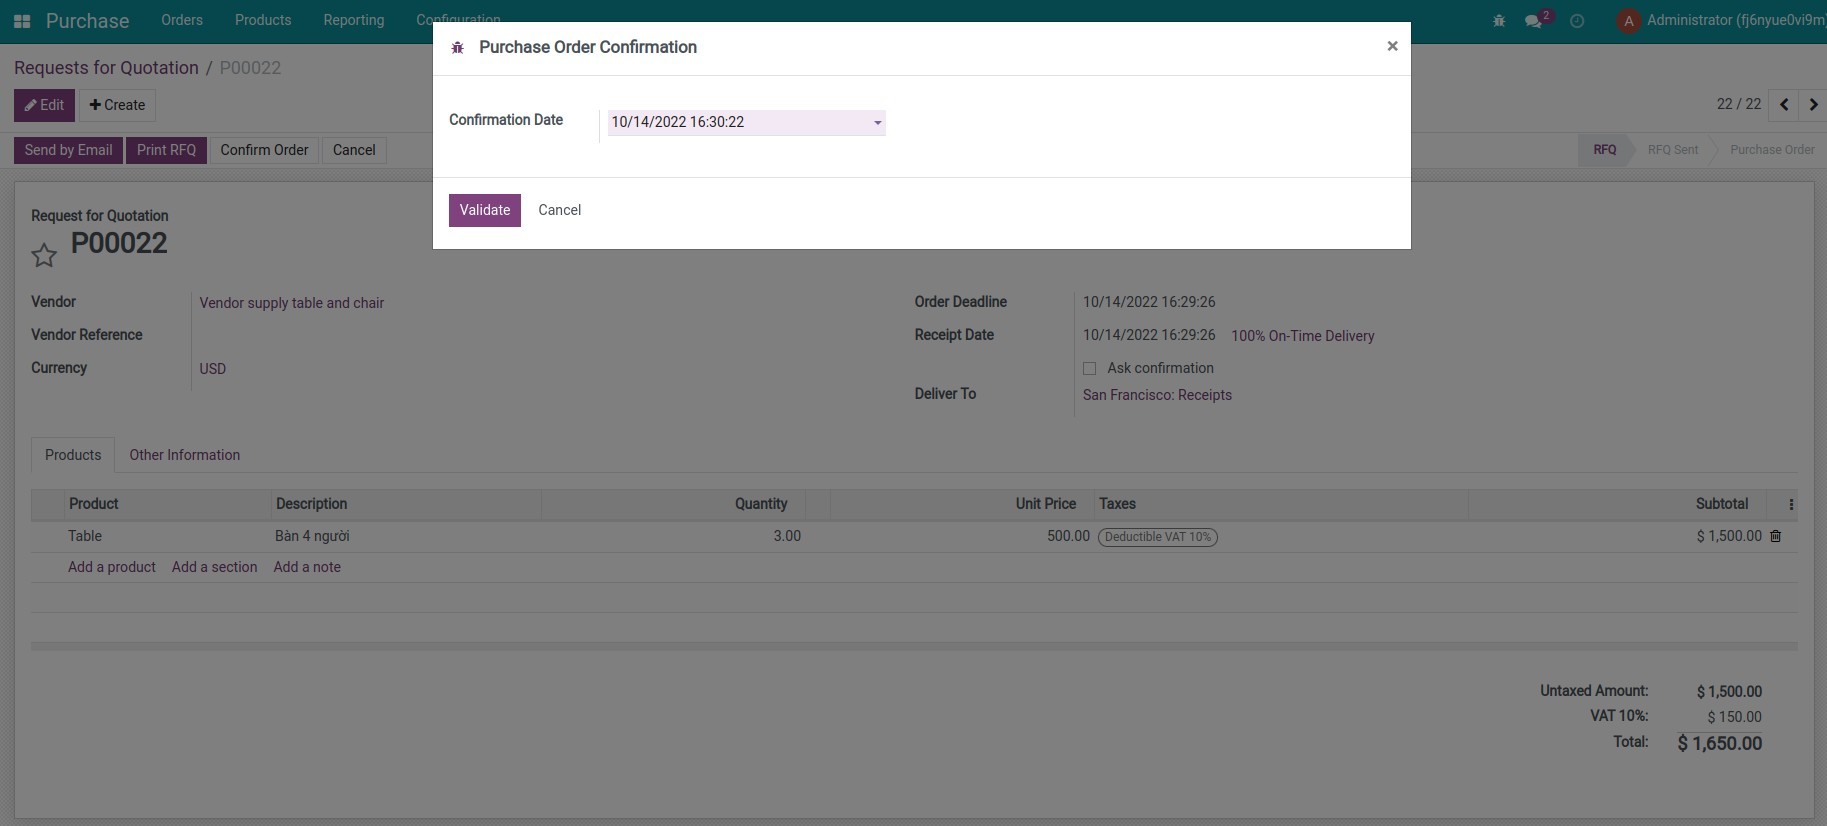Open the Confirmation Date dropdown arrow
Viewport: 1827px width, 826px height.
tap(878, 123)
